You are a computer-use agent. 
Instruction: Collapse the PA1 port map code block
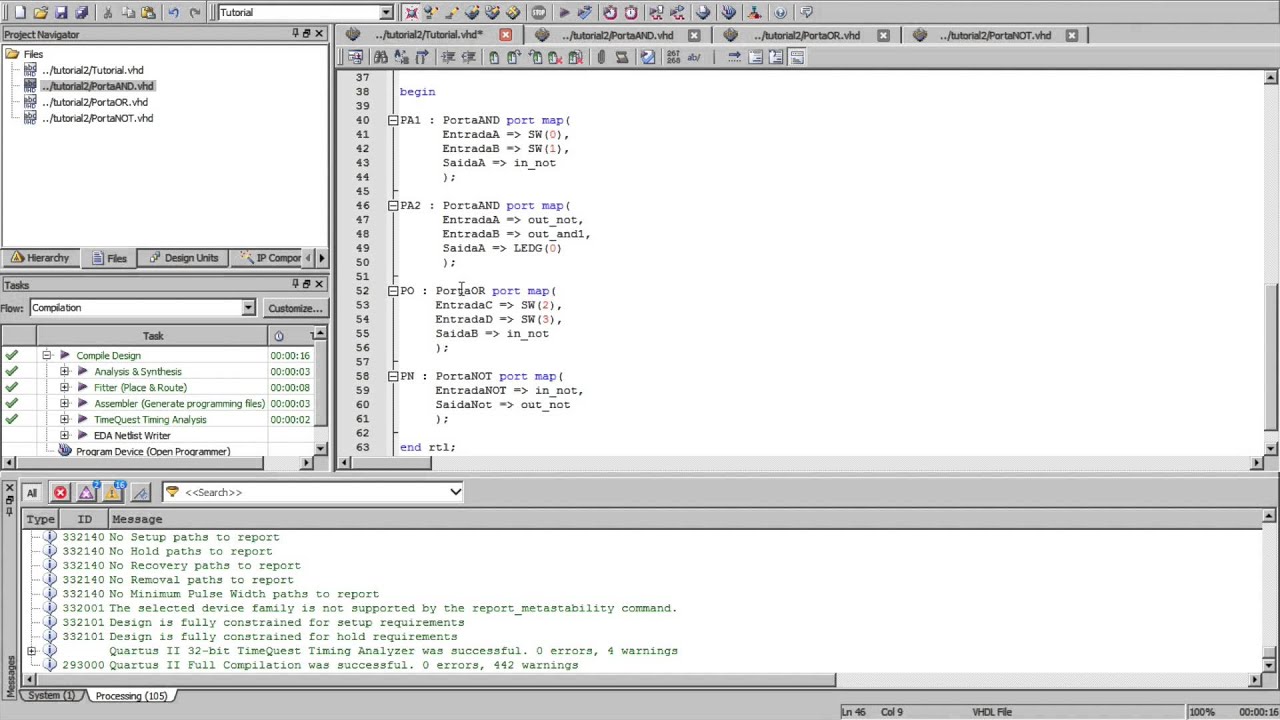tap(393, 120)
